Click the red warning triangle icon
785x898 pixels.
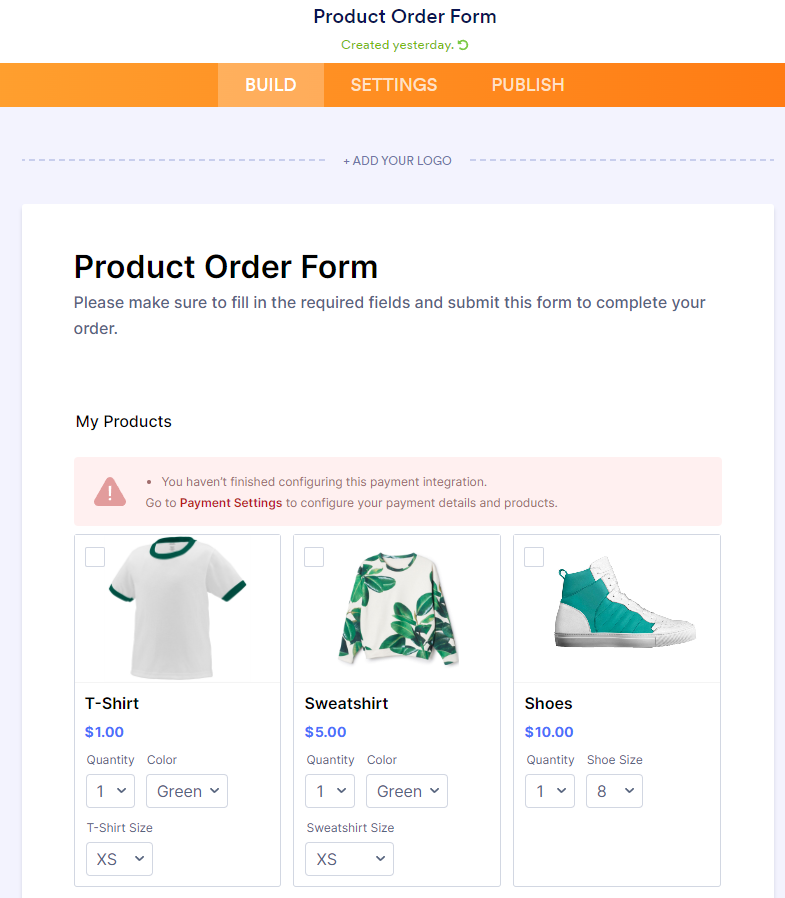pyautogui.click(x=110, y=492)
